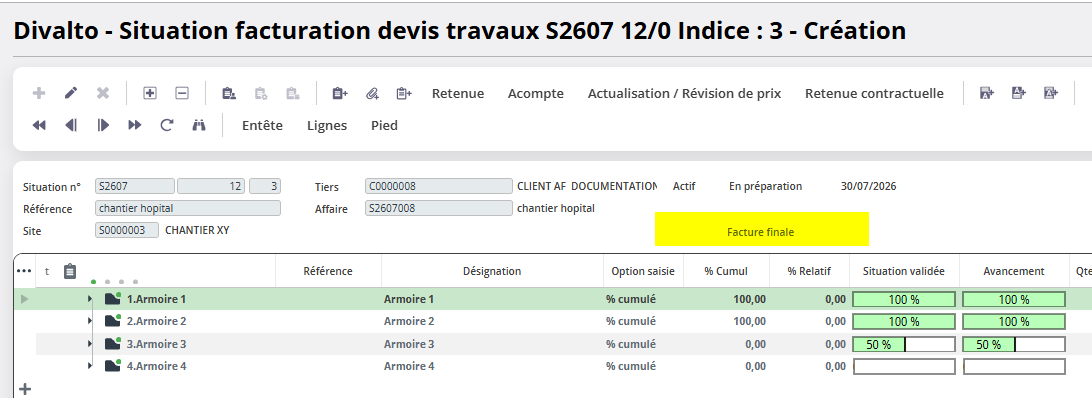Select the 4.Armoire 4 row label

pos(157,366)
